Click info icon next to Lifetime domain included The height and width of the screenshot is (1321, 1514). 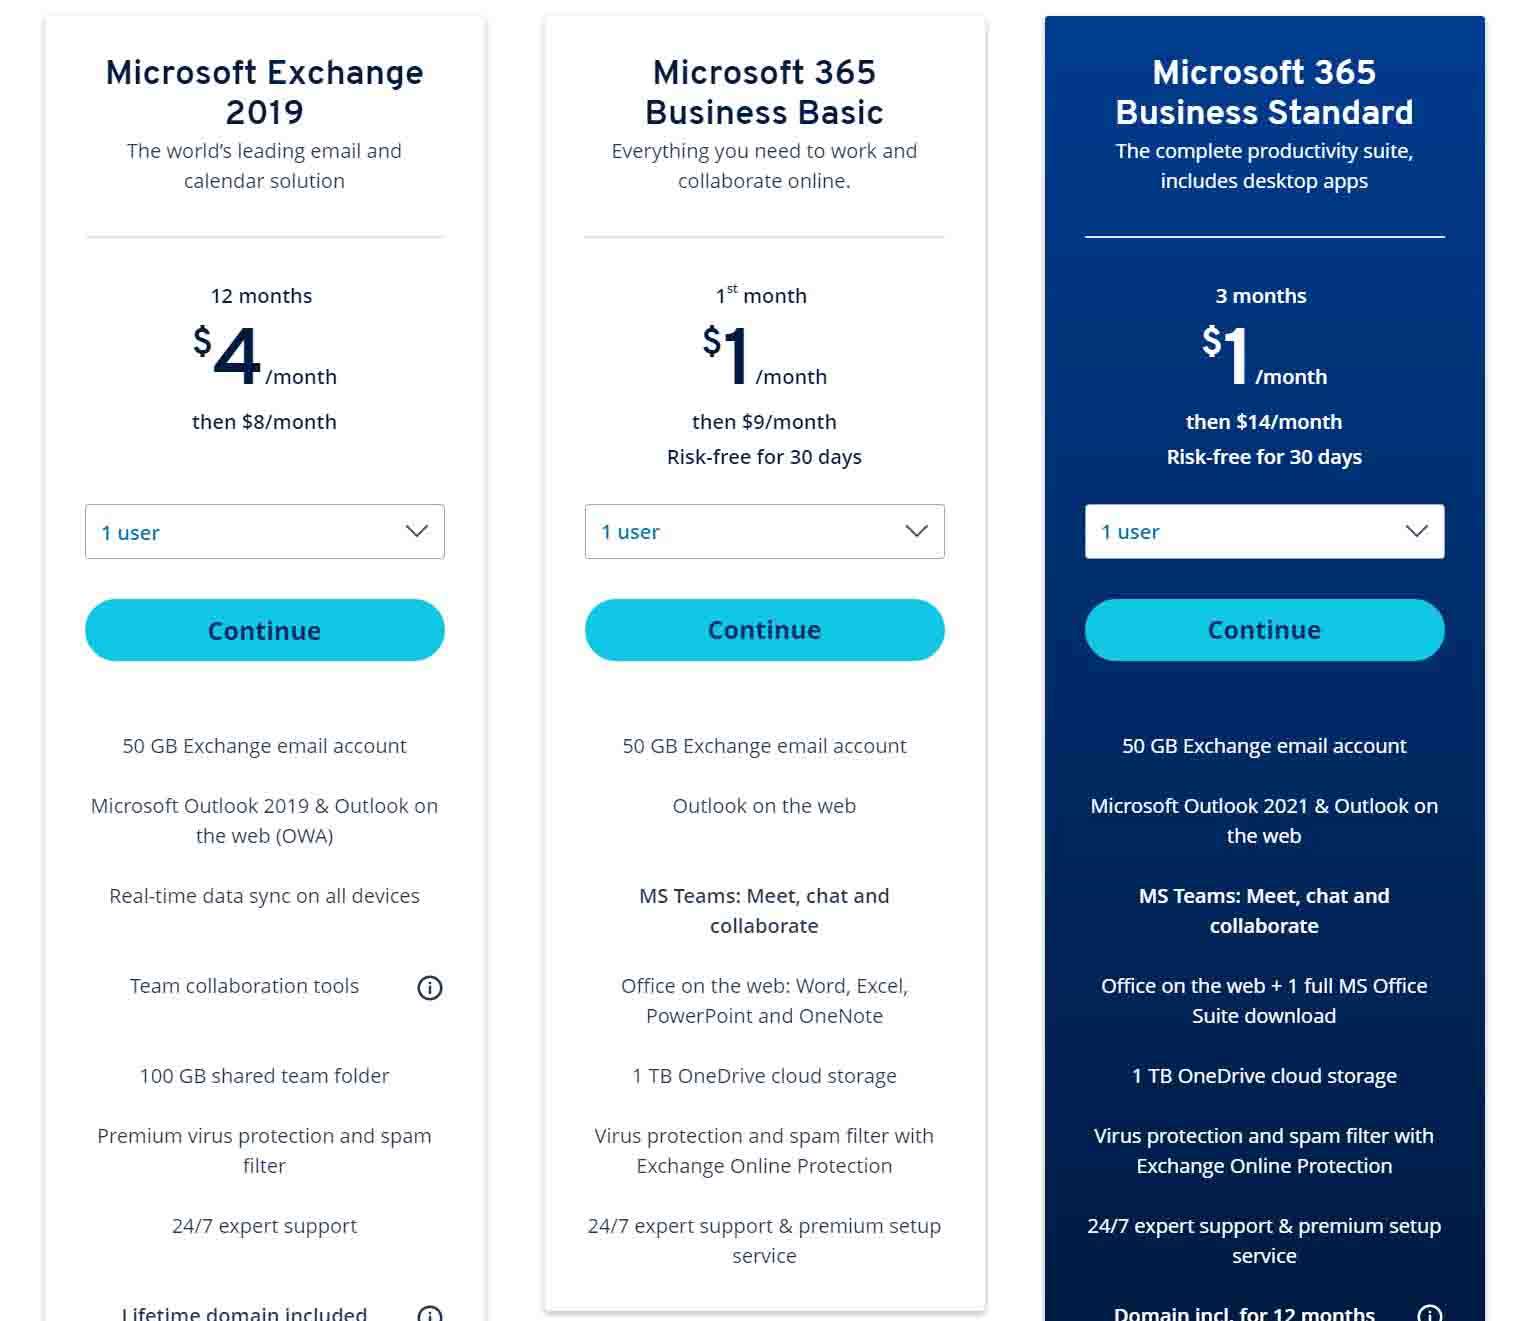click(x=430, y=1314)
